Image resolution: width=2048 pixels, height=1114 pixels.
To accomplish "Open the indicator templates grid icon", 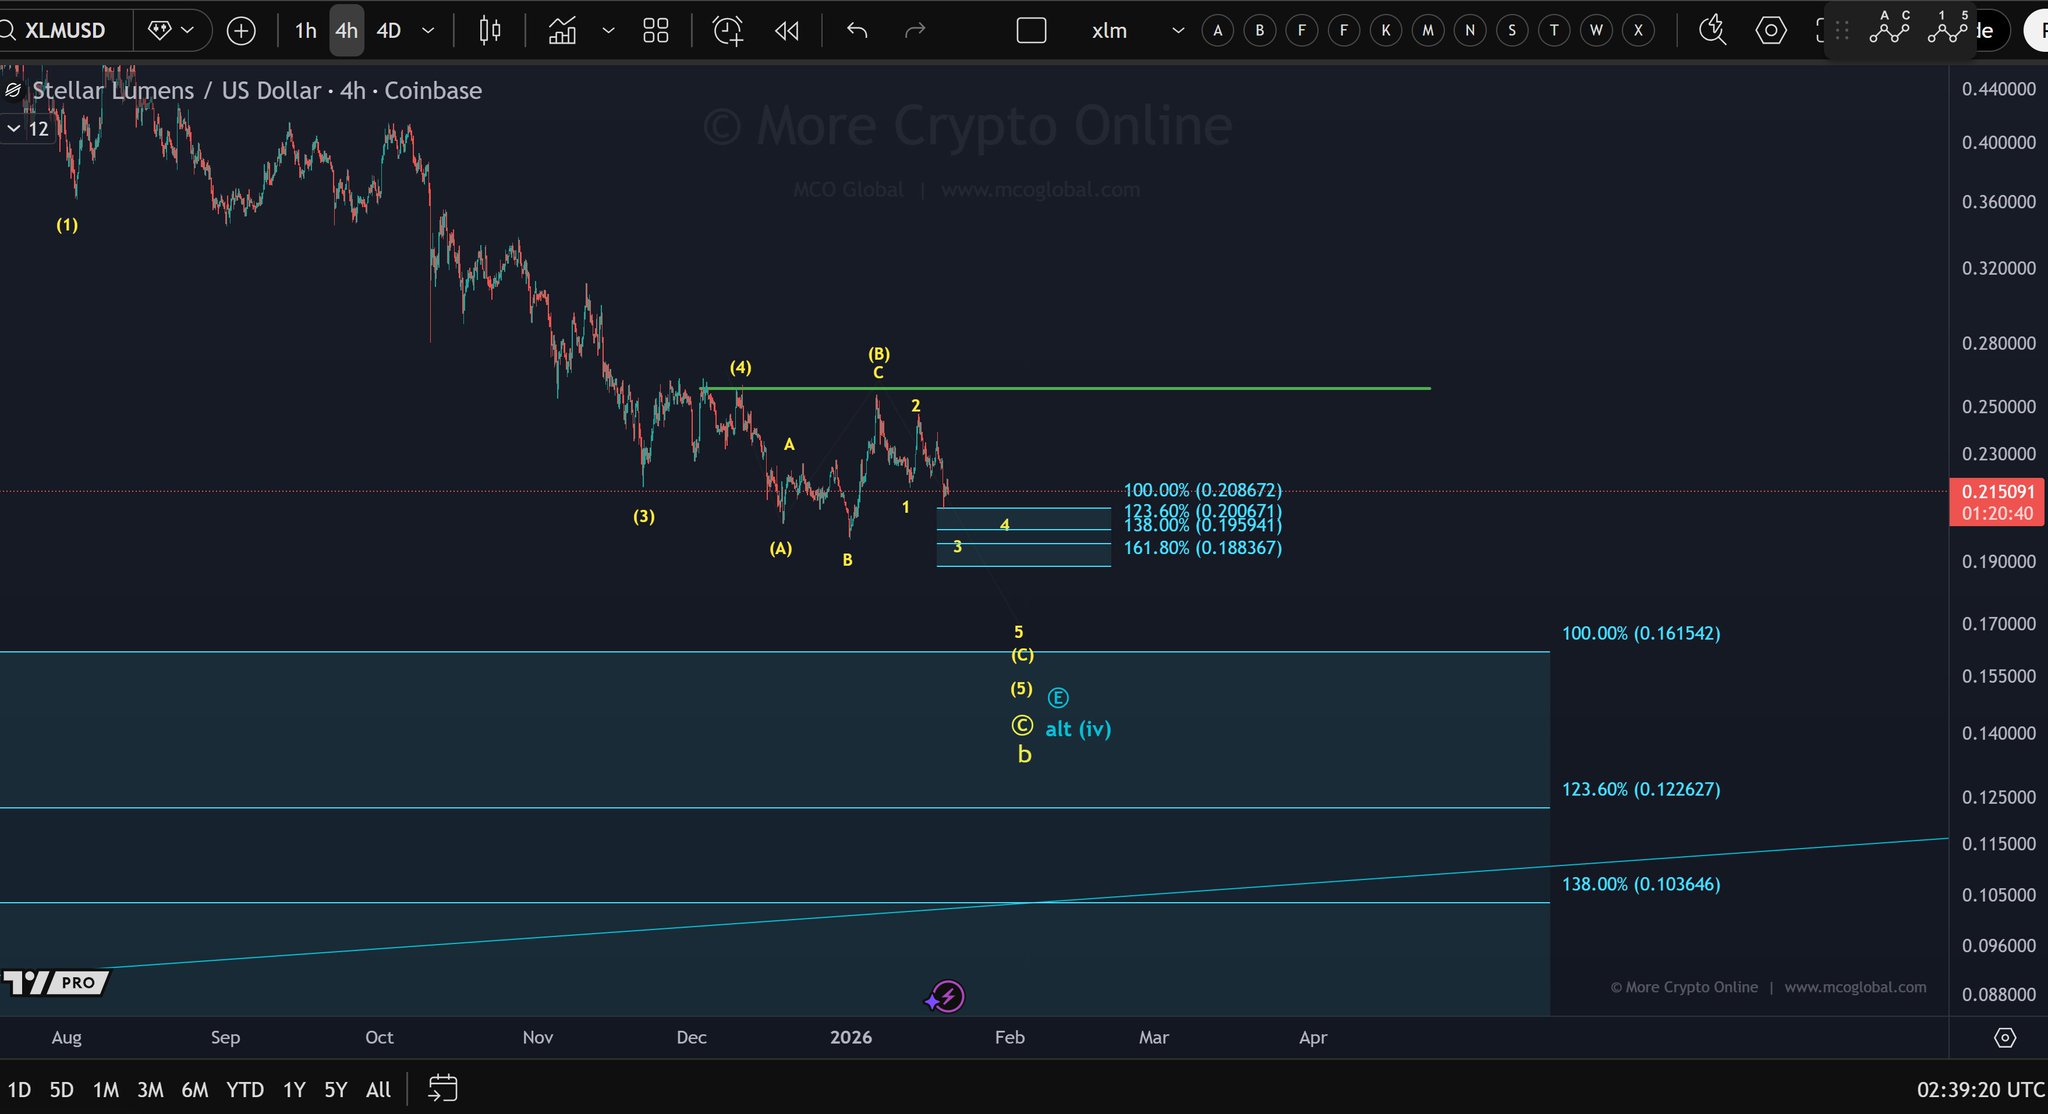I will 655,31.
